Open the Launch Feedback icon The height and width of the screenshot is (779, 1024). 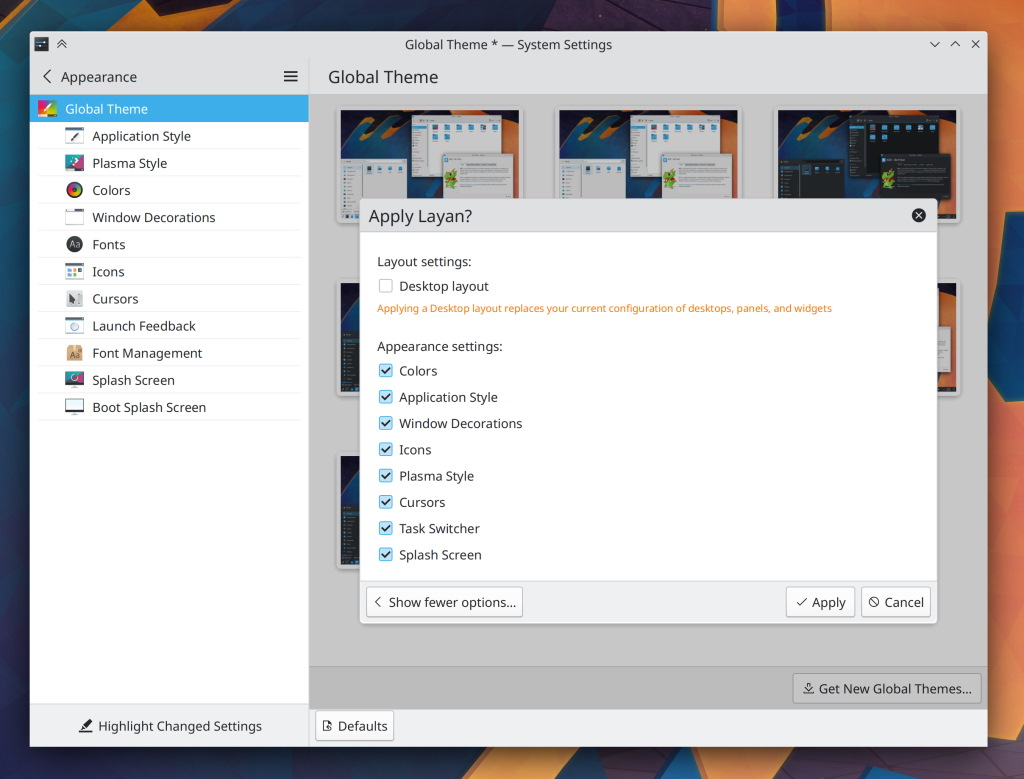pyautogui.click(x=73, y=325)
